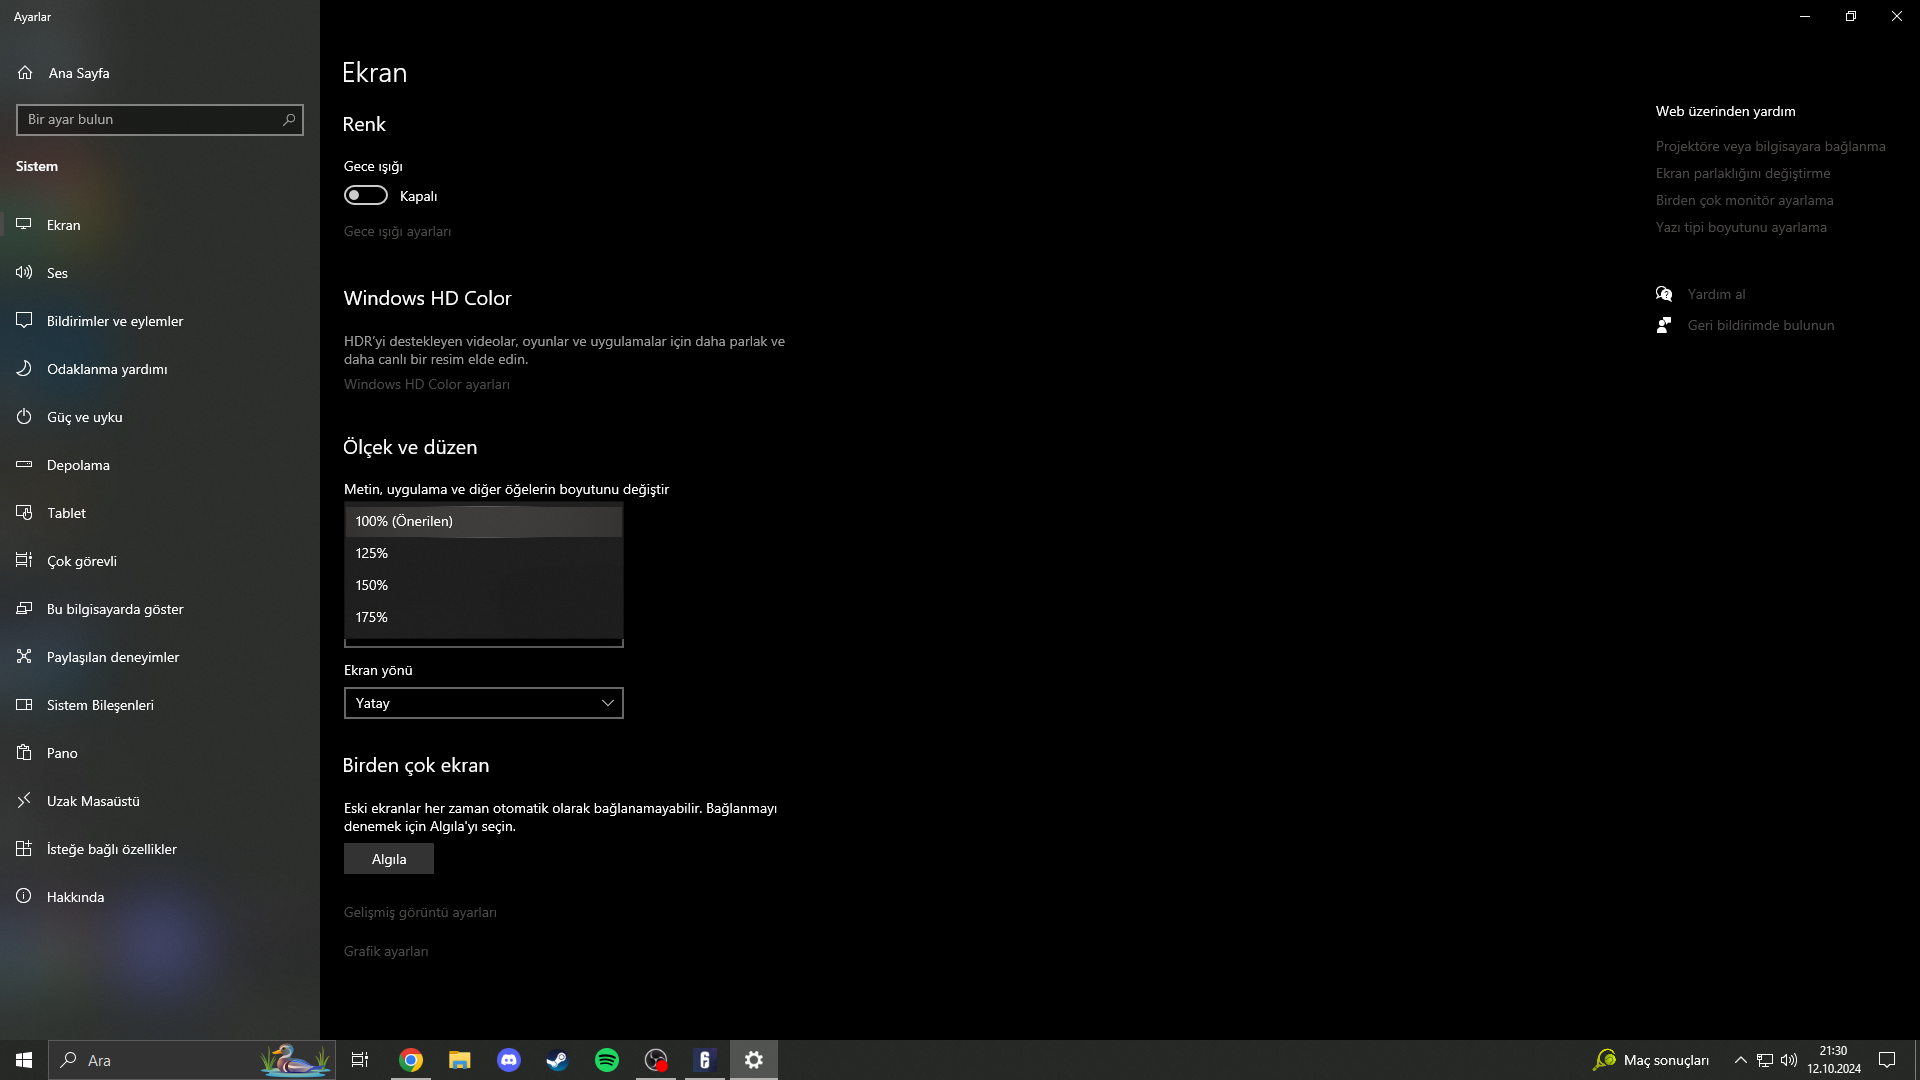
Task: Open network icon in system tray
Action: (1765, 1060)
